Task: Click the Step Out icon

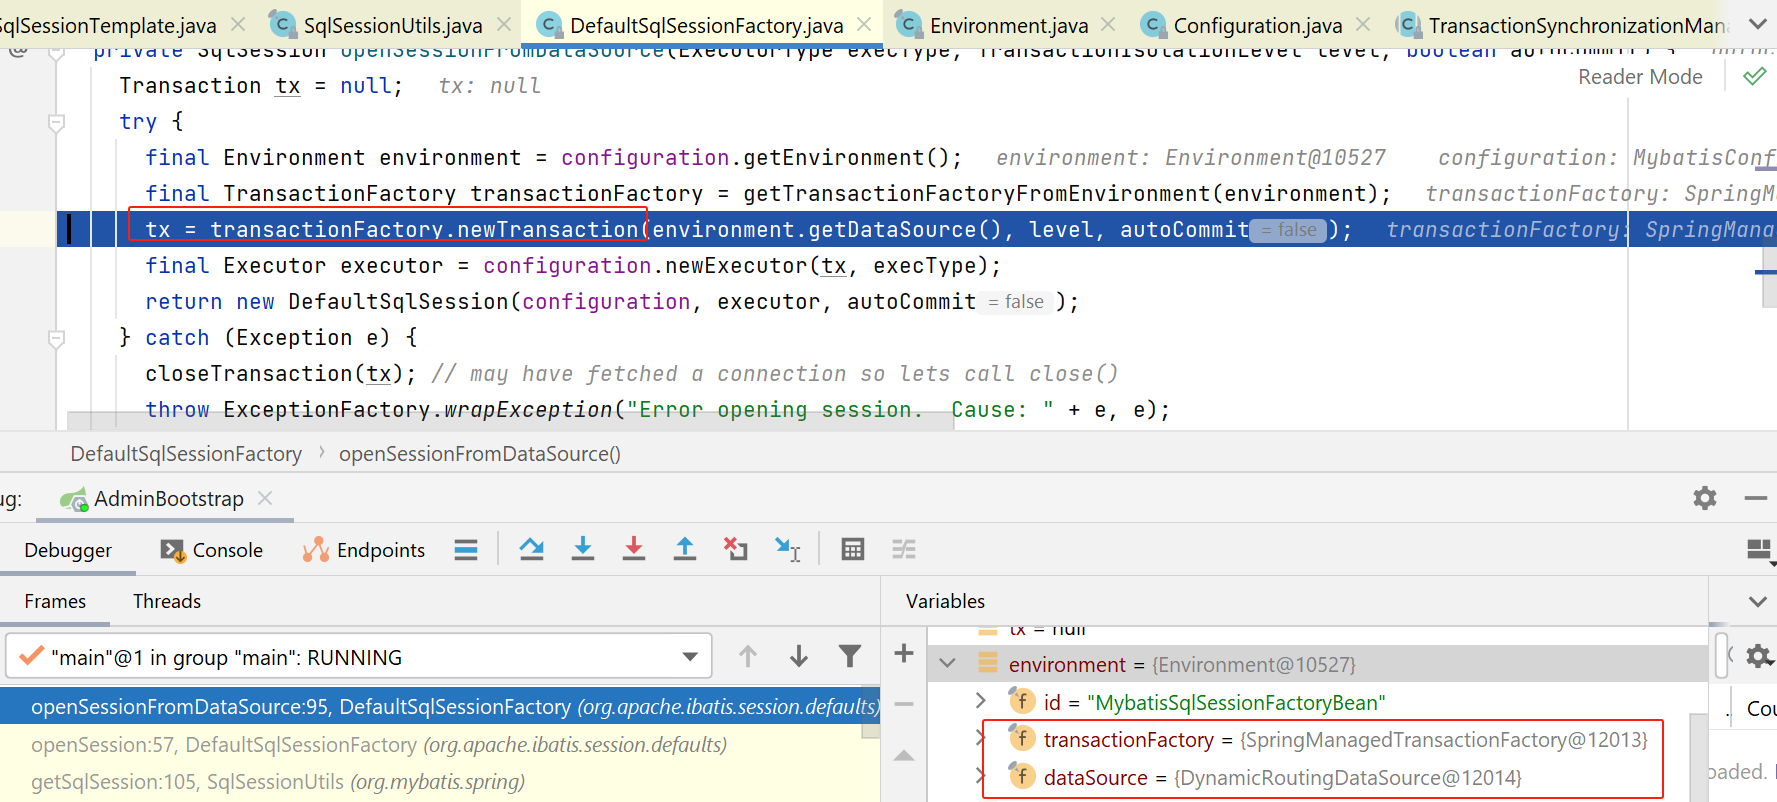Action: tap(684, 549)
